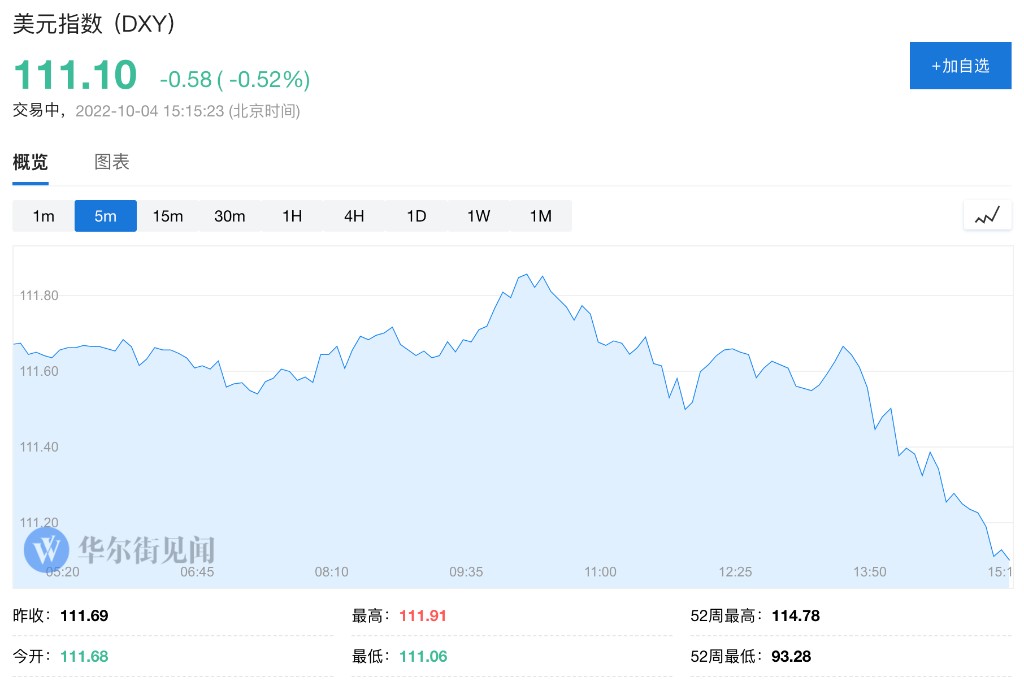Select the 1m interval
This screenshot has height=686, width=1024.
[43, 216]
